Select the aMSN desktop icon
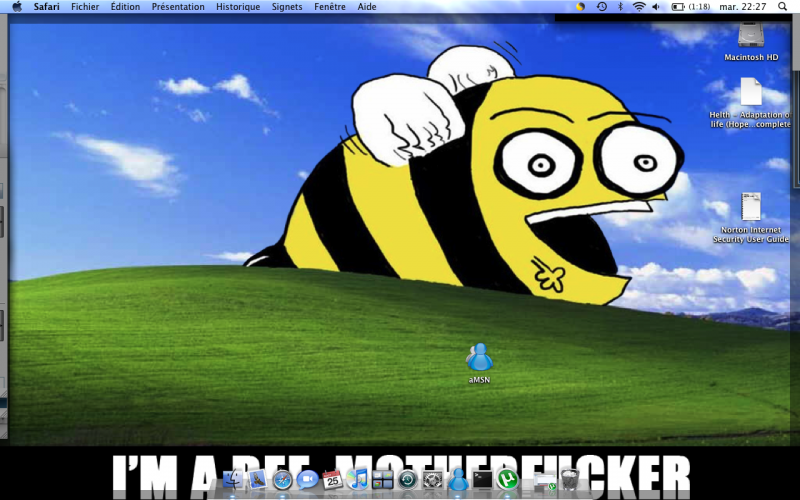The height and width of the screenshot is (500, 800). 479,357
